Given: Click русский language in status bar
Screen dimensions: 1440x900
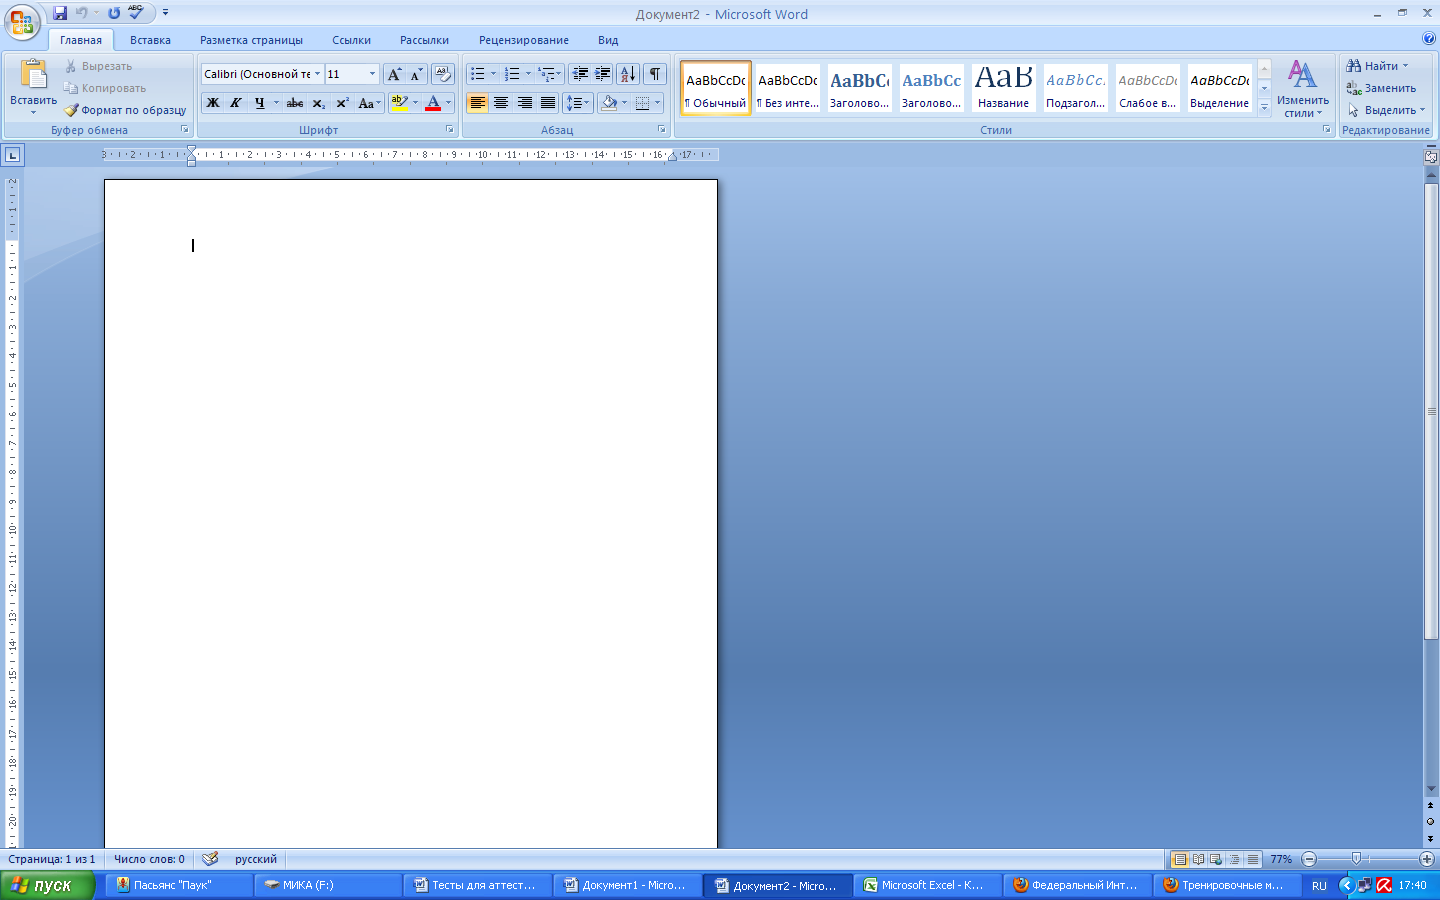Looking at the screenshot, I should [256, 859].
